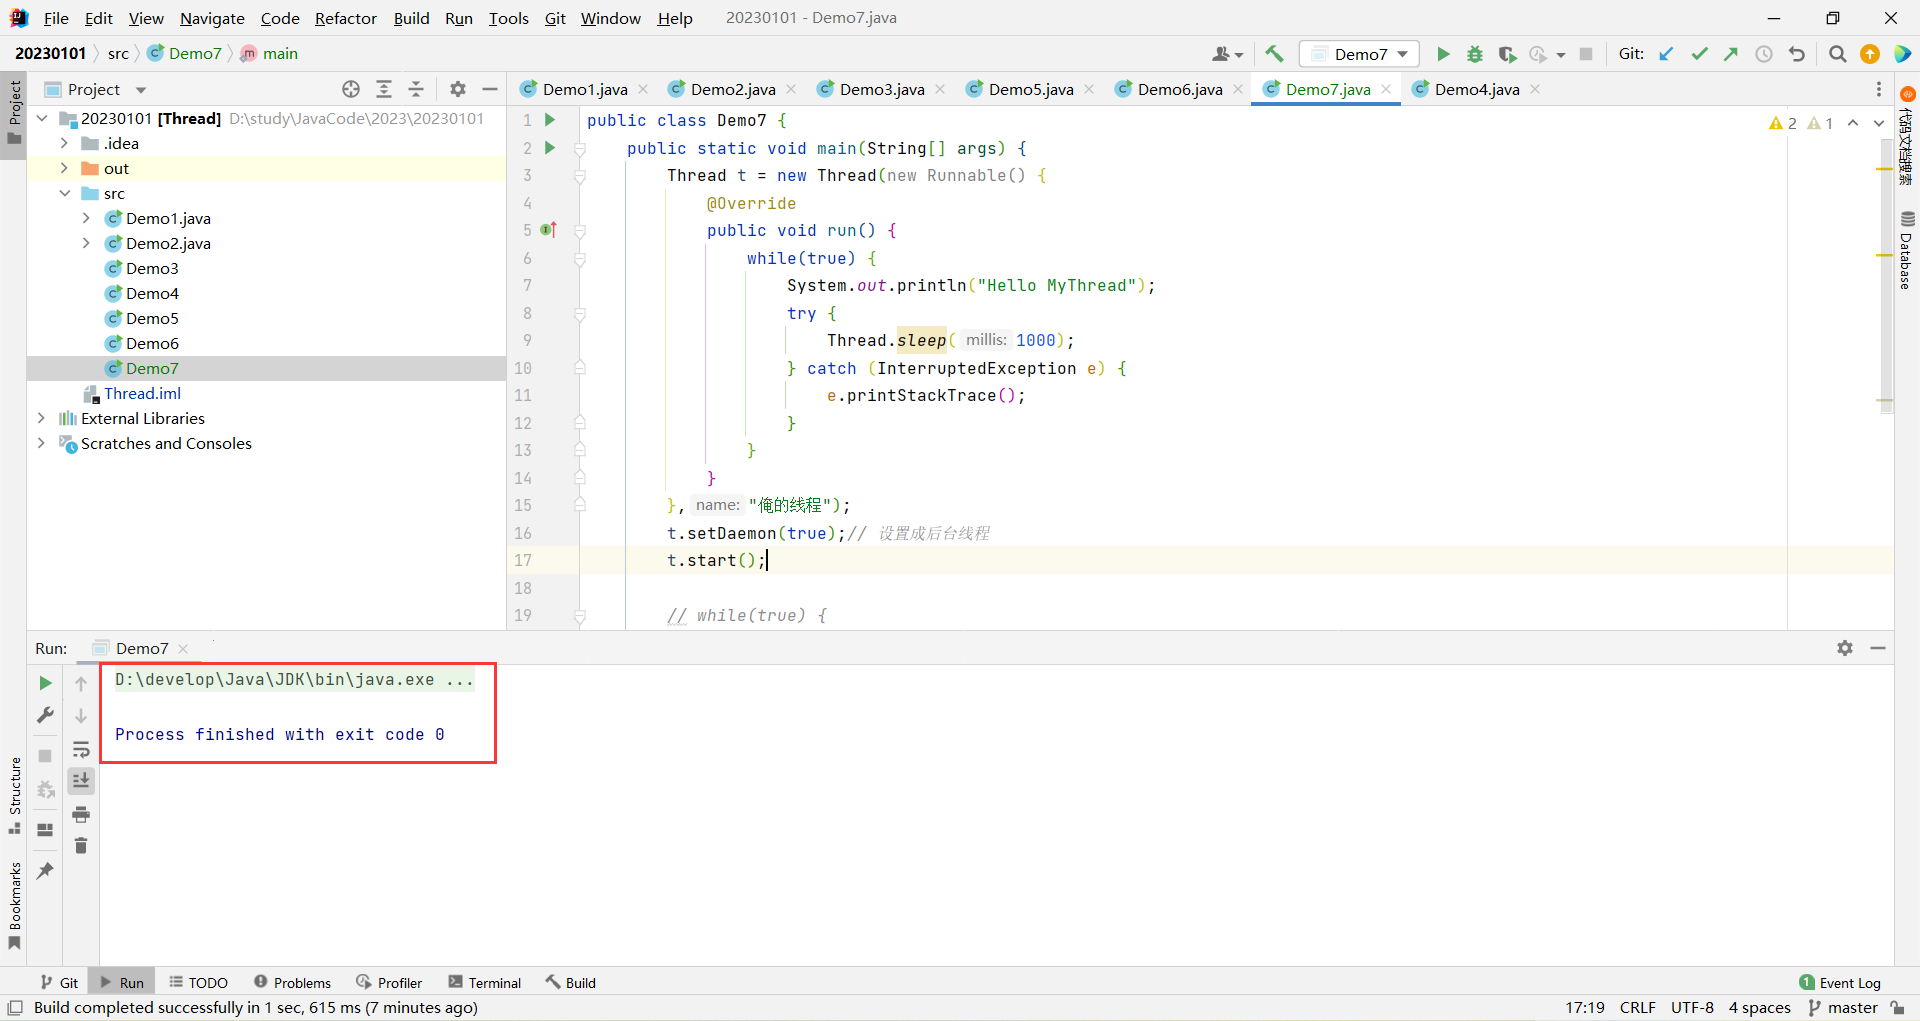1920x1021 pixels.
Task: Open the Refactor menu
Action: (x=345, y=18)
